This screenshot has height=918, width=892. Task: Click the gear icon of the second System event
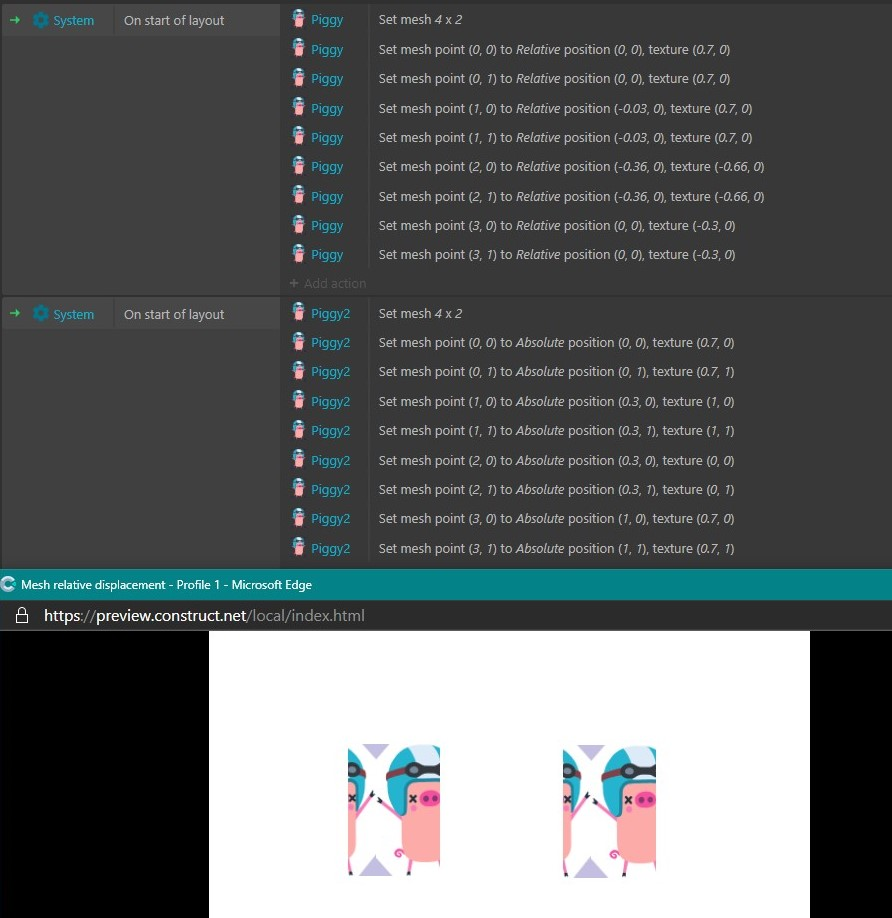click(x=40, y=314)
